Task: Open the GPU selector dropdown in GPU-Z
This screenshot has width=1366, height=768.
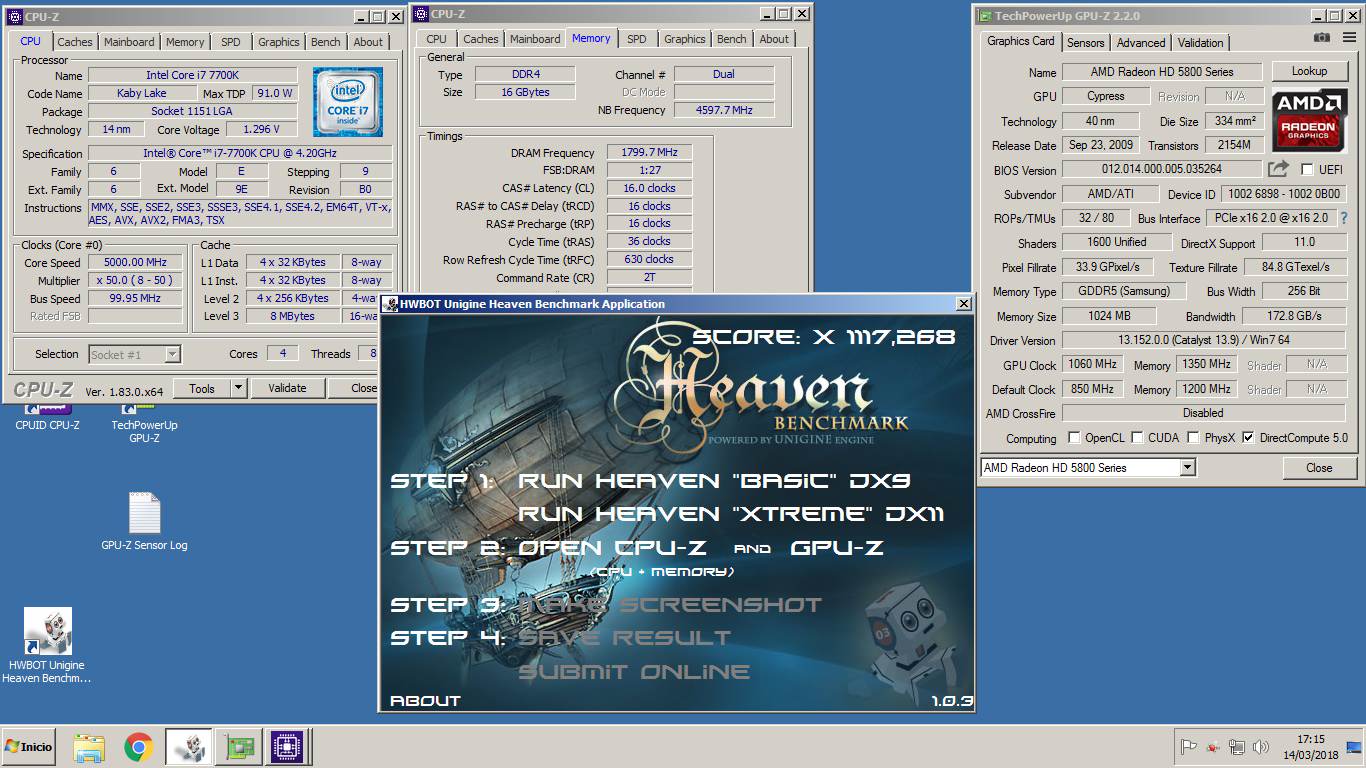Action: click(x=1187, y=468)
